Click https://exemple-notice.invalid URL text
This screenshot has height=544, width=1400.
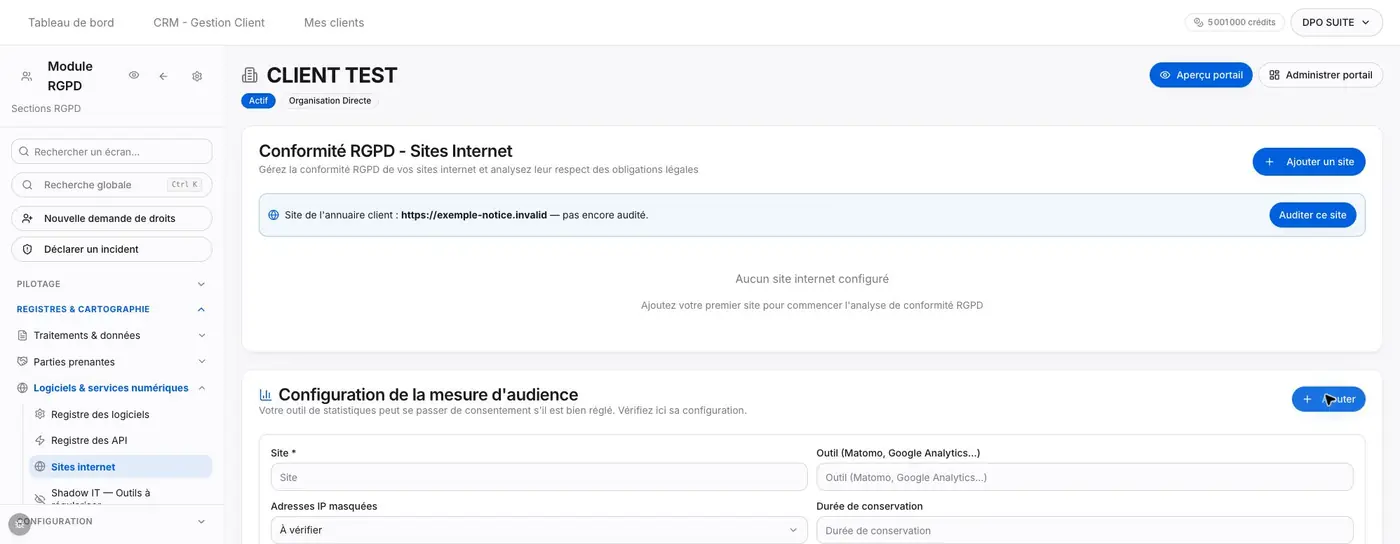tap(474, 215)
